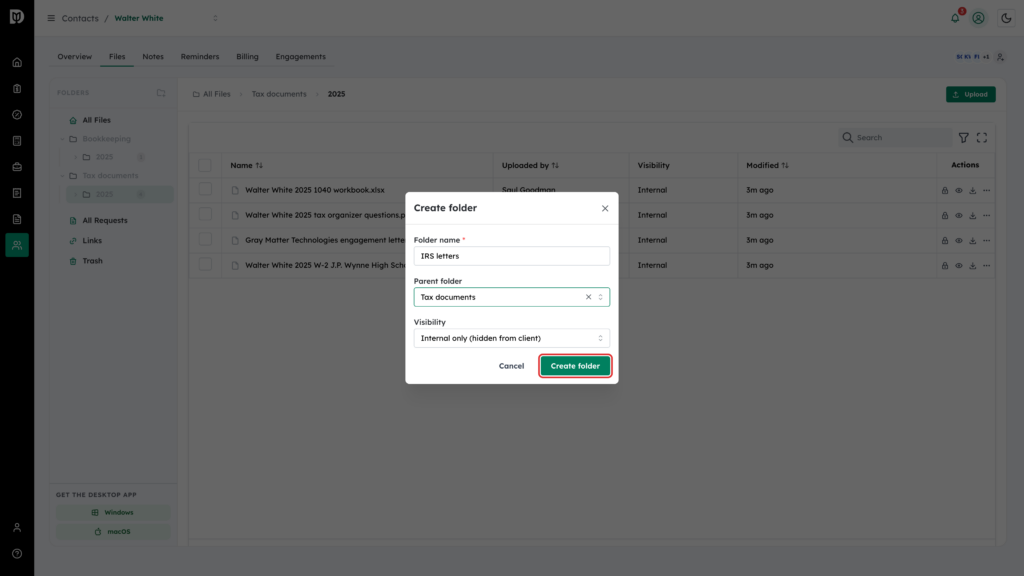Open the Engagements tab
Viewport: 1024px width, 576px height.
click(x=300, y=57)
